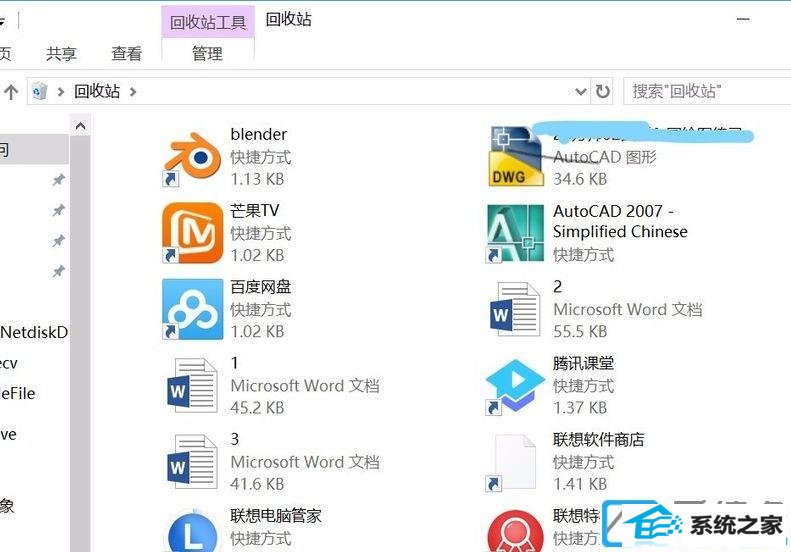Open the 管理 ribbon tab
791x552 pixels.
click(207, 53)
